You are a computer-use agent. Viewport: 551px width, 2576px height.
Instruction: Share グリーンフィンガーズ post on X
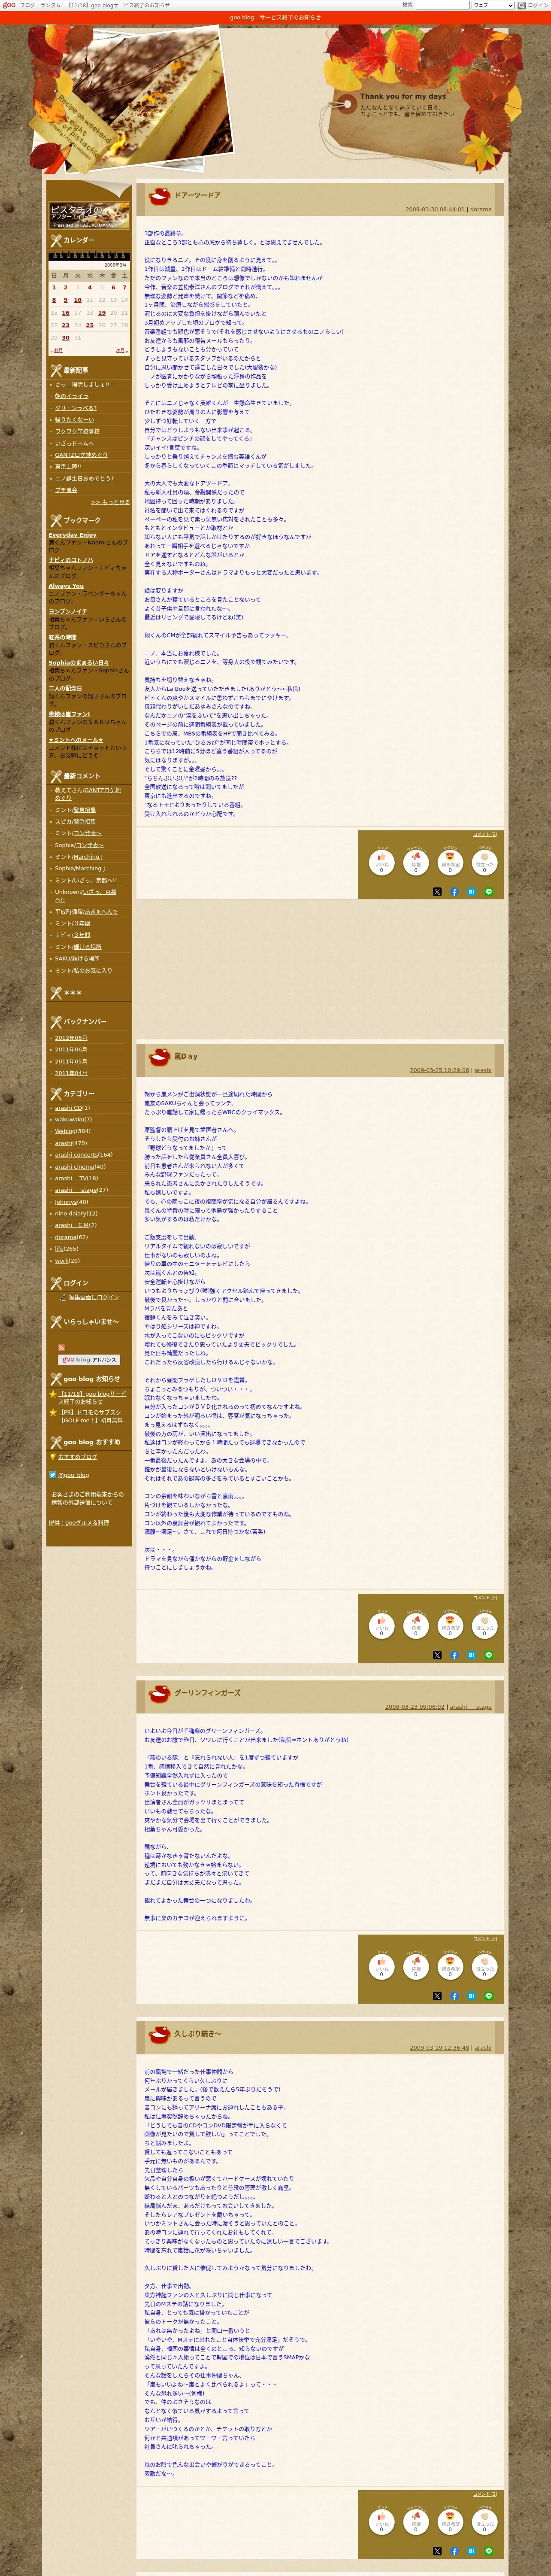coord(437,1996)
